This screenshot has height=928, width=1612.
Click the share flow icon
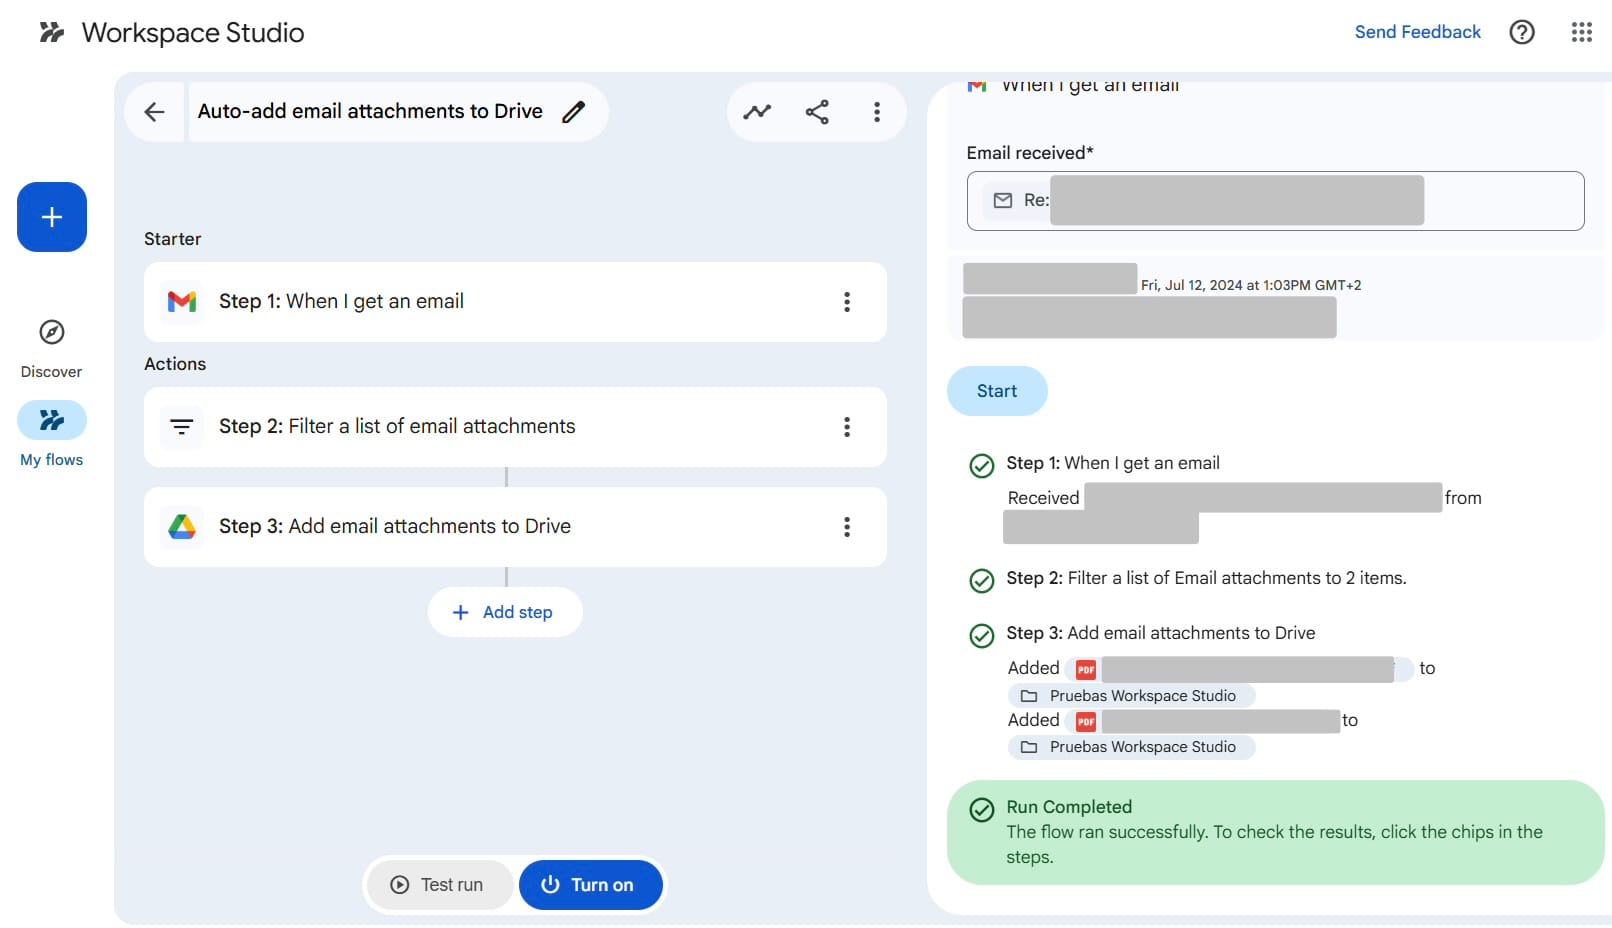click(817, 112)
